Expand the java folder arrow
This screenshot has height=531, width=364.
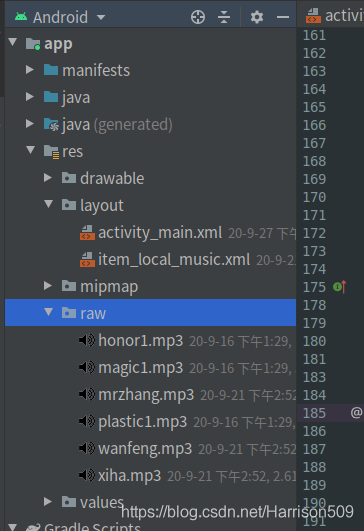(x=30, y=97)
